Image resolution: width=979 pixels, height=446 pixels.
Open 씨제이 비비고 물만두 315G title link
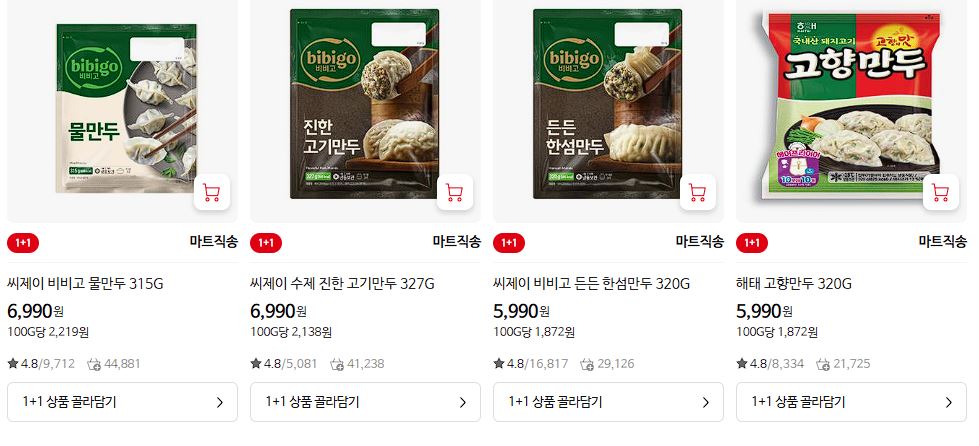[x=86, y=284]
